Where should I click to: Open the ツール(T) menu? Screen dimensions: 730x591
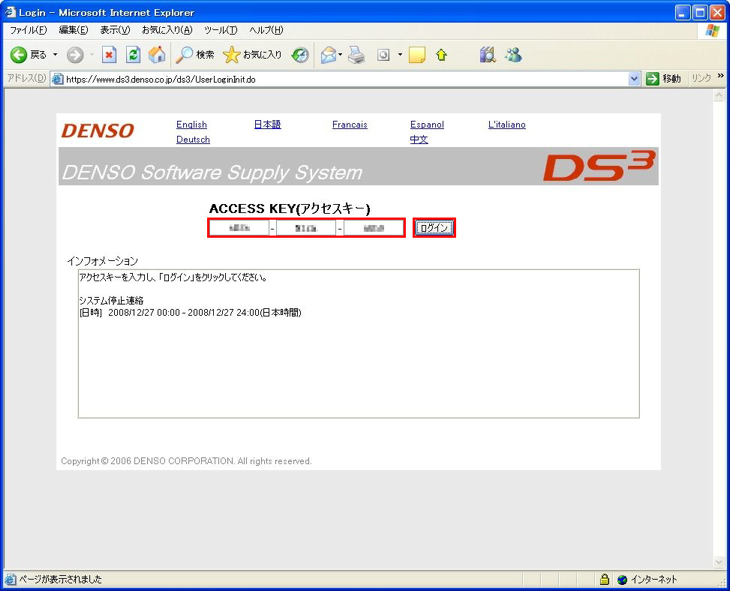(x=221, y=30)
